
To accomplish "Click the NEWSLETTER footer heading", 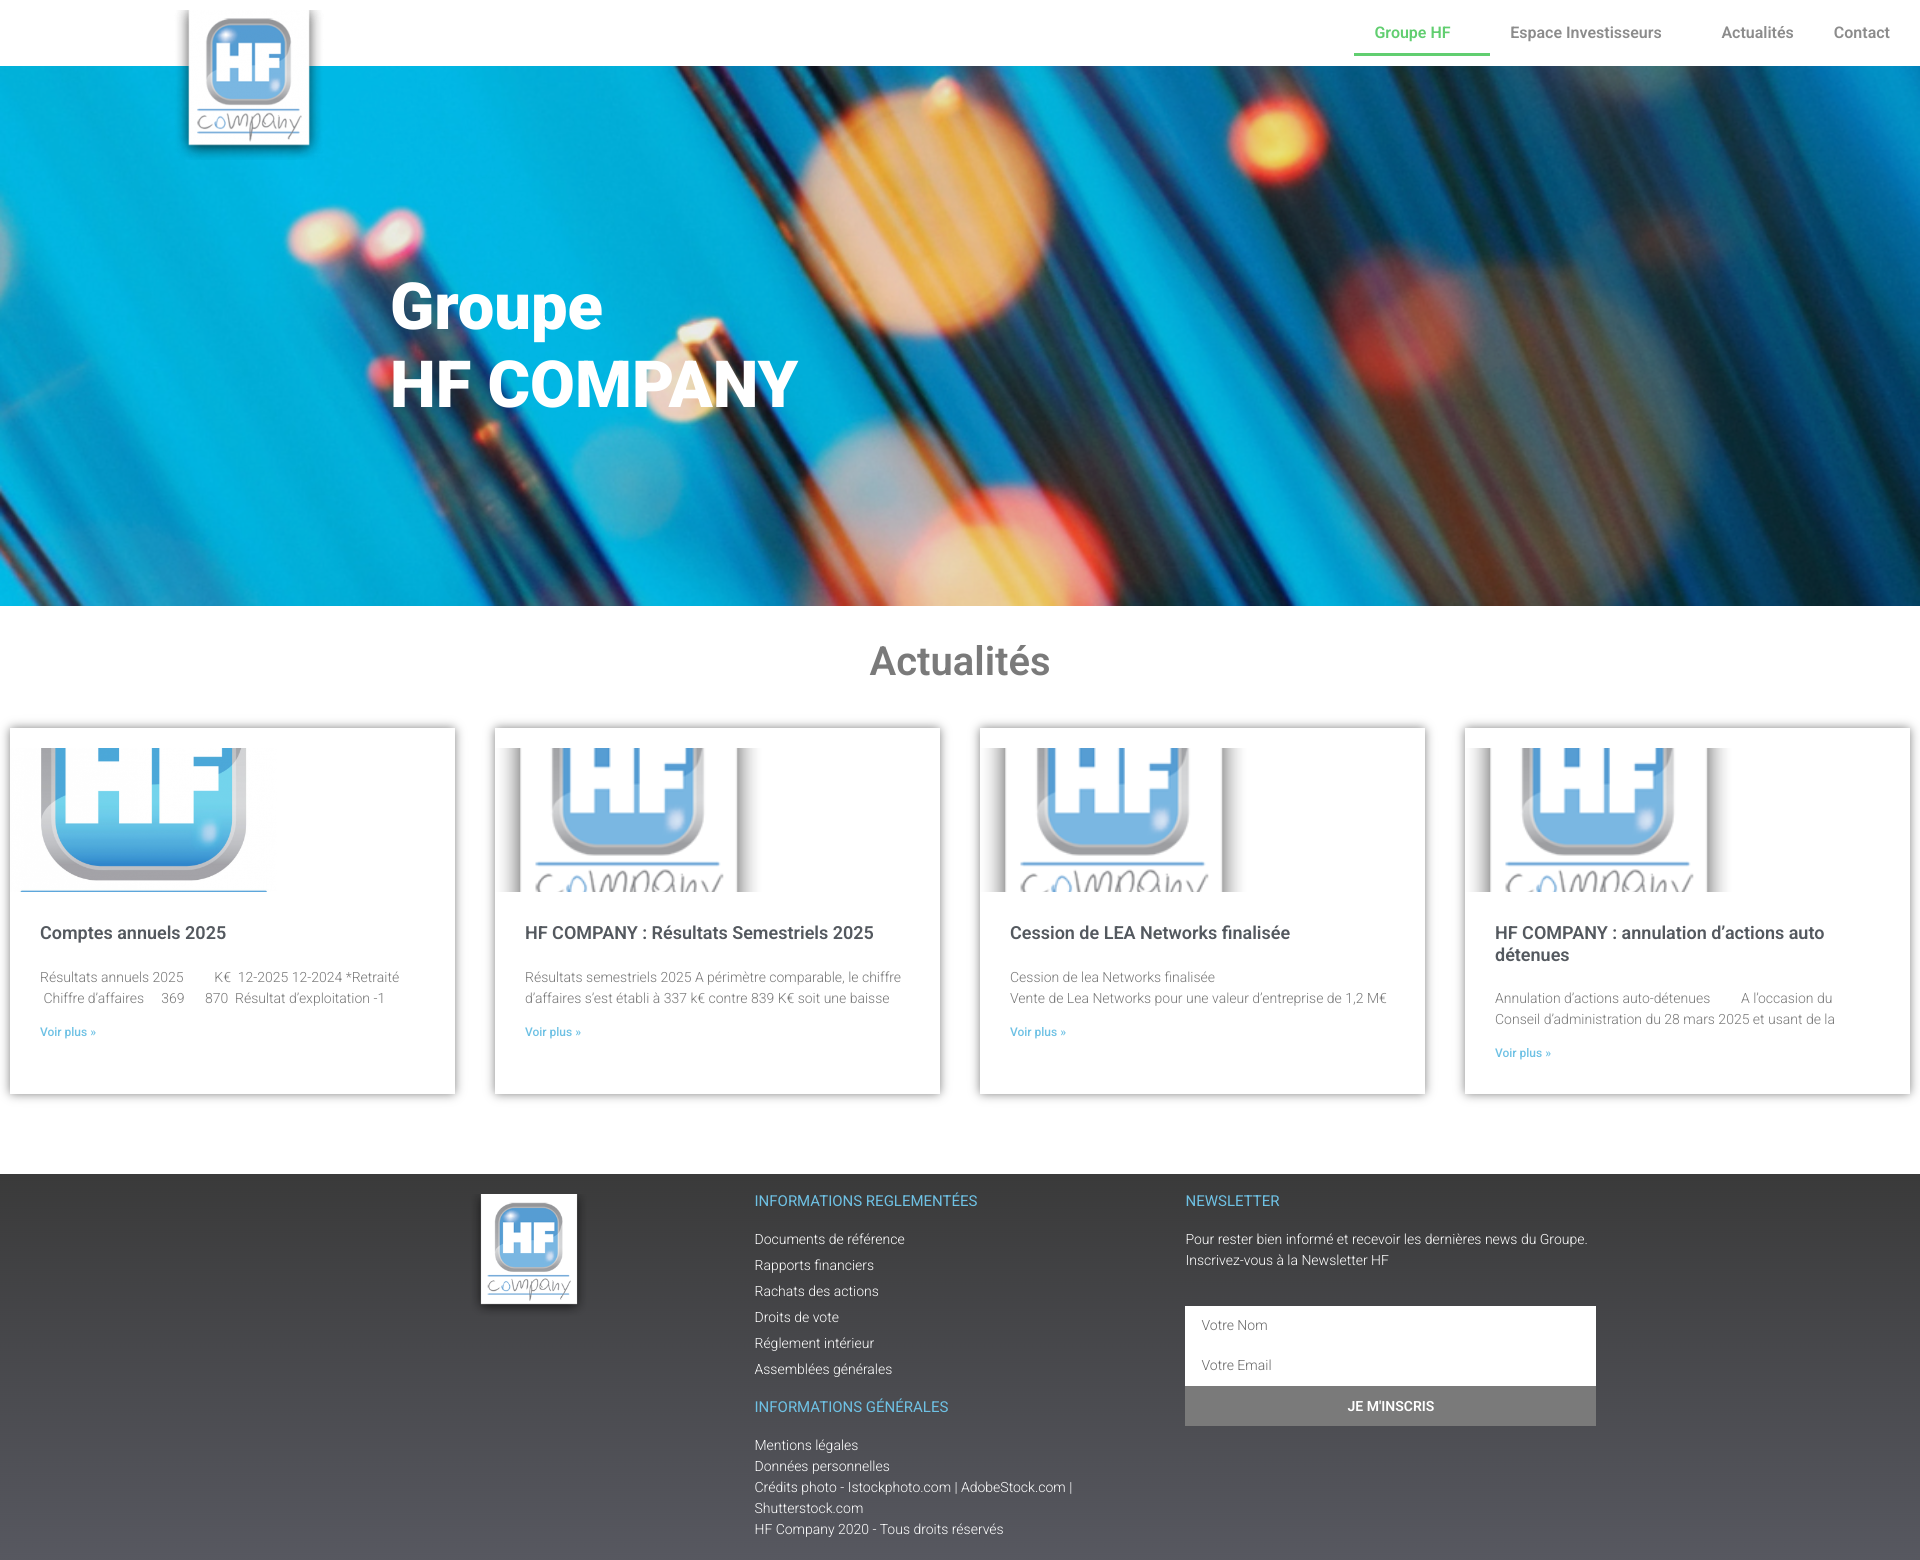I will click(1232, 1201).
